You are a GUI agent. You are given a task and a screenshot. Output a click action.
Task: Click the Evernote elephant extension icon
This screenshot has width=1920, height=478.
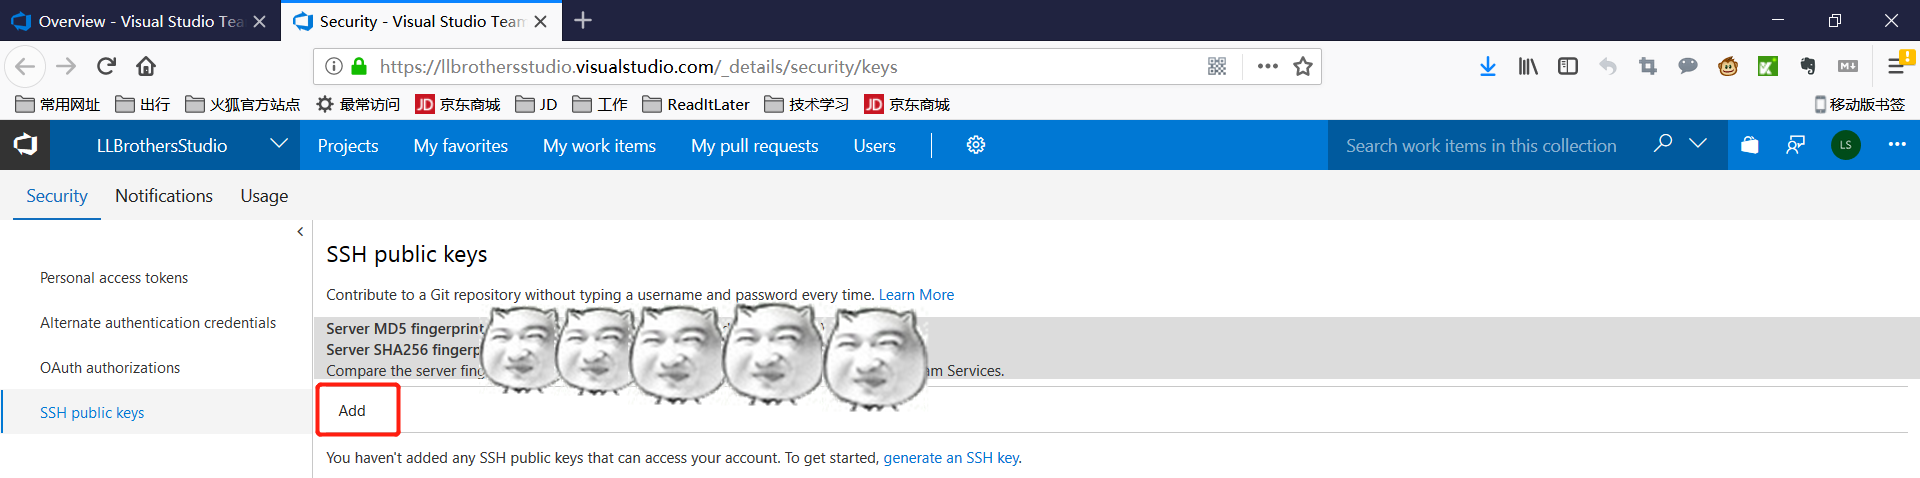coord(1808,66)
